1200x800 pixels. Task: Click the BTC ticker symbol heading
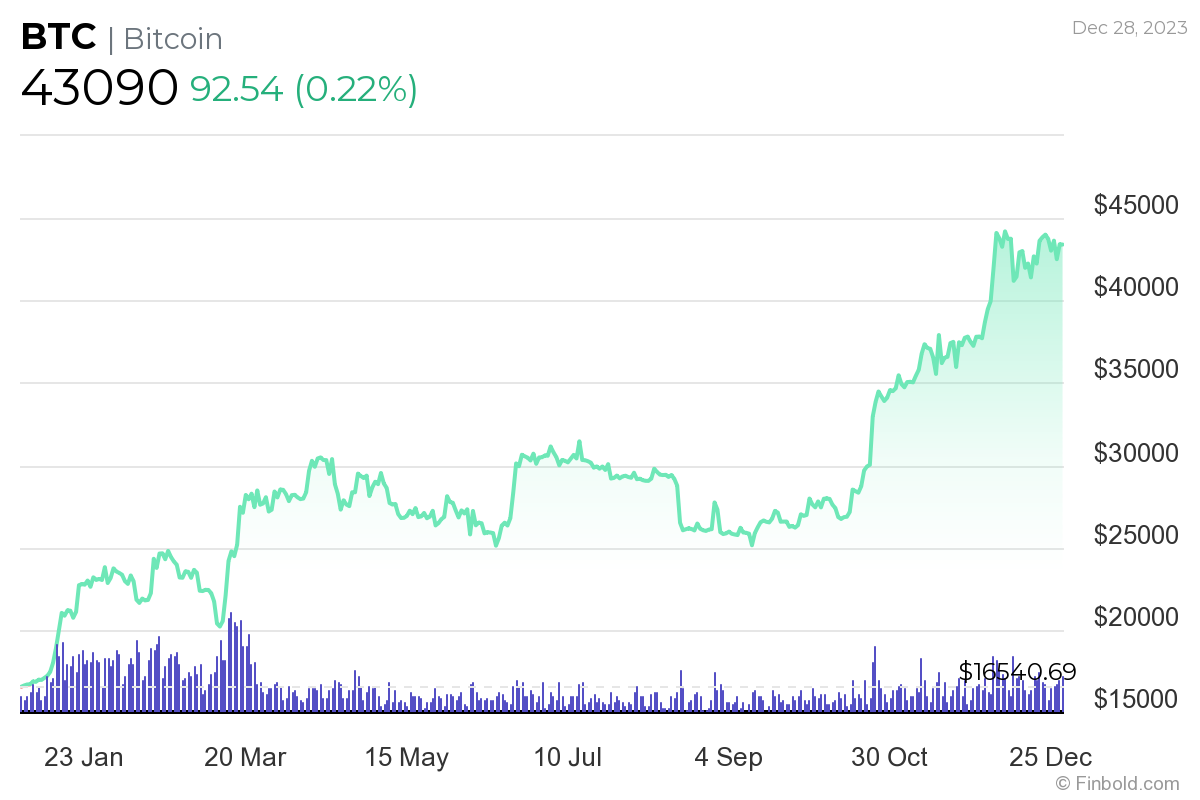[59, 38]
